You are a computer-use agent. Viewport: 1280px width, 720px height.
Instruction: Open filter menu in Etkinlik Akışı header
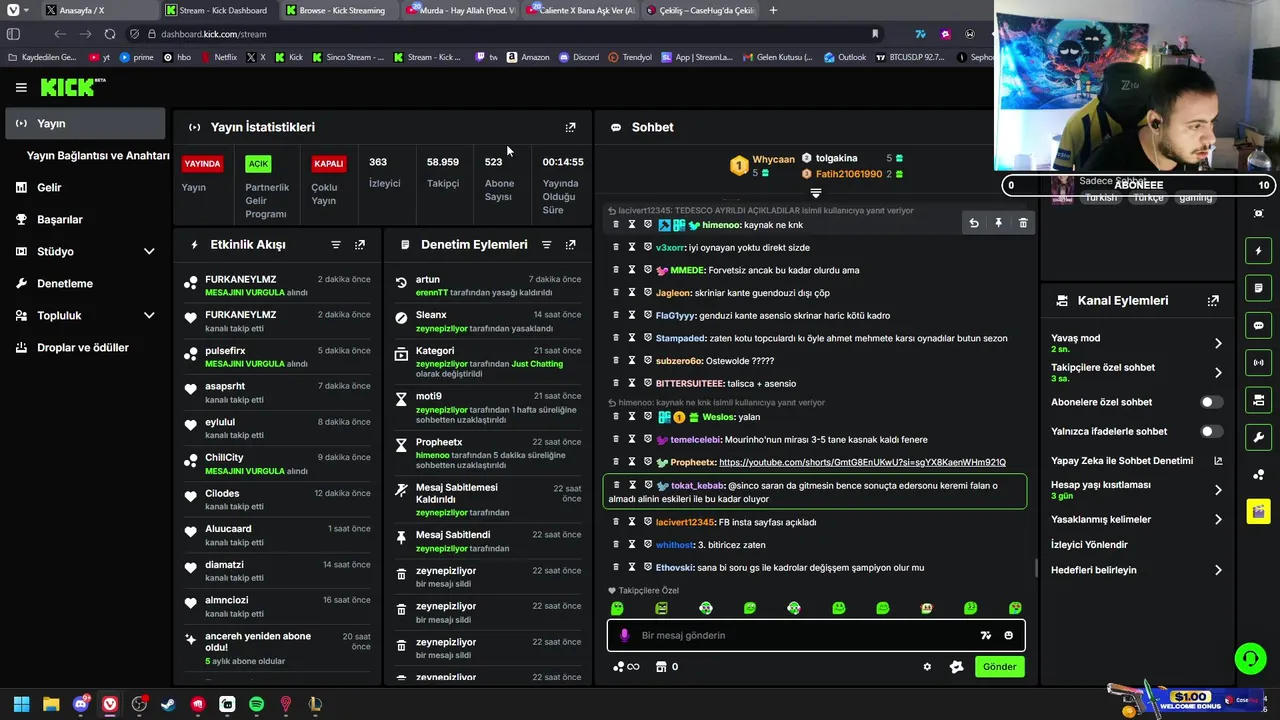[x=336, y=244]
